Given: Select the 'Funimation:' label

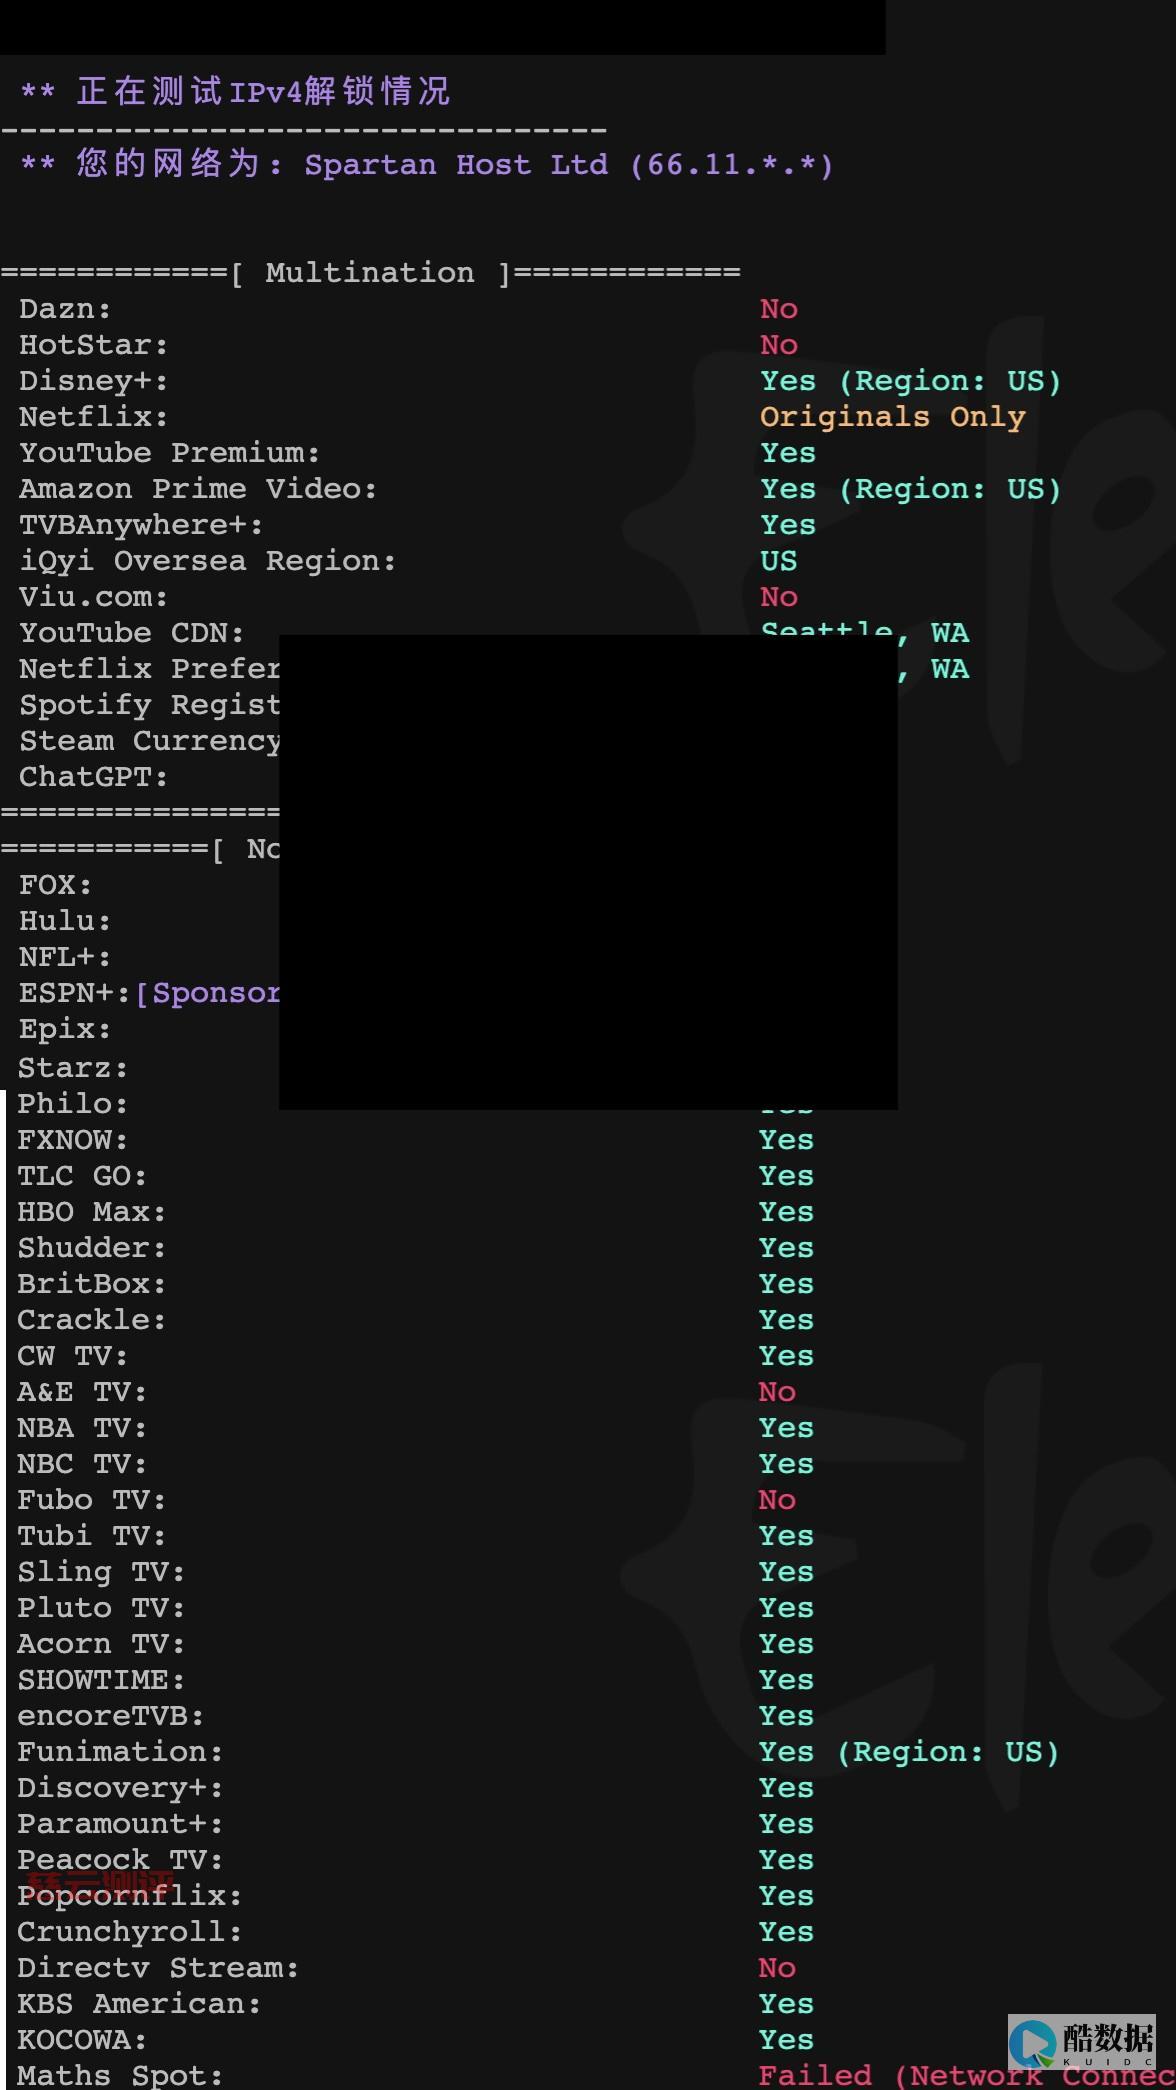Looking at the screenshot, I should point(120,1752).
